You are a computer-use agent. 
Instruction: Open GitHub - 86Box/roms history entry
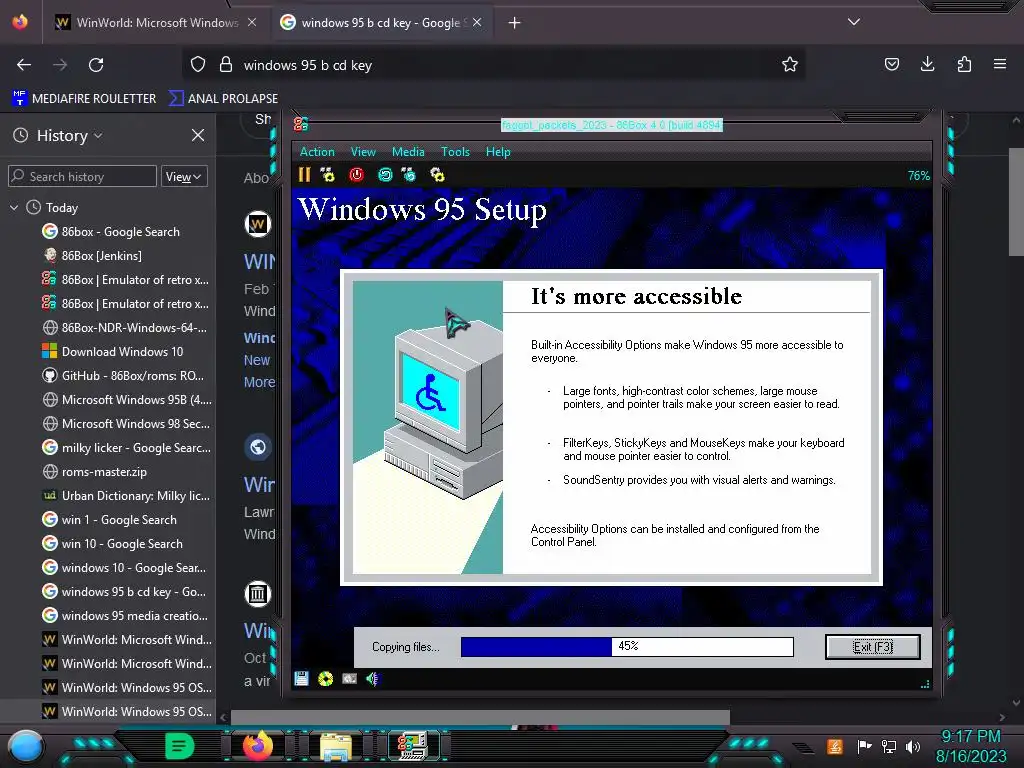point(123,376)
